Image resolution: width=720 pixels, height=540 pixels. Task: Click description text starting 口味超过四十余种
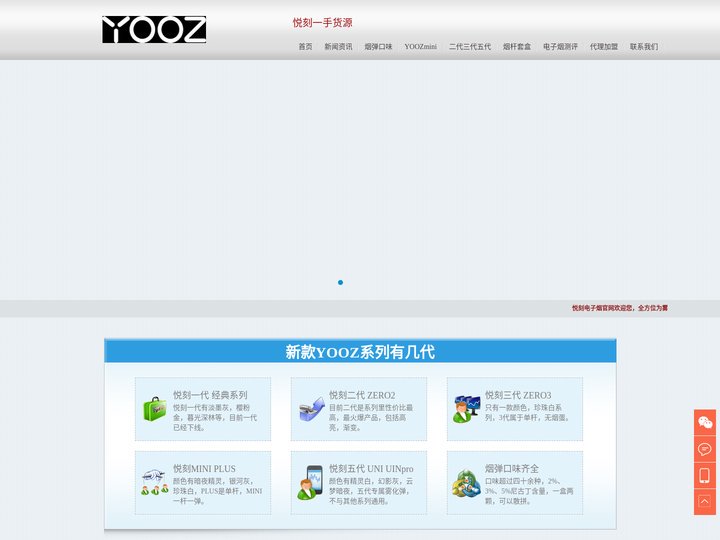(x=529, y=491)
